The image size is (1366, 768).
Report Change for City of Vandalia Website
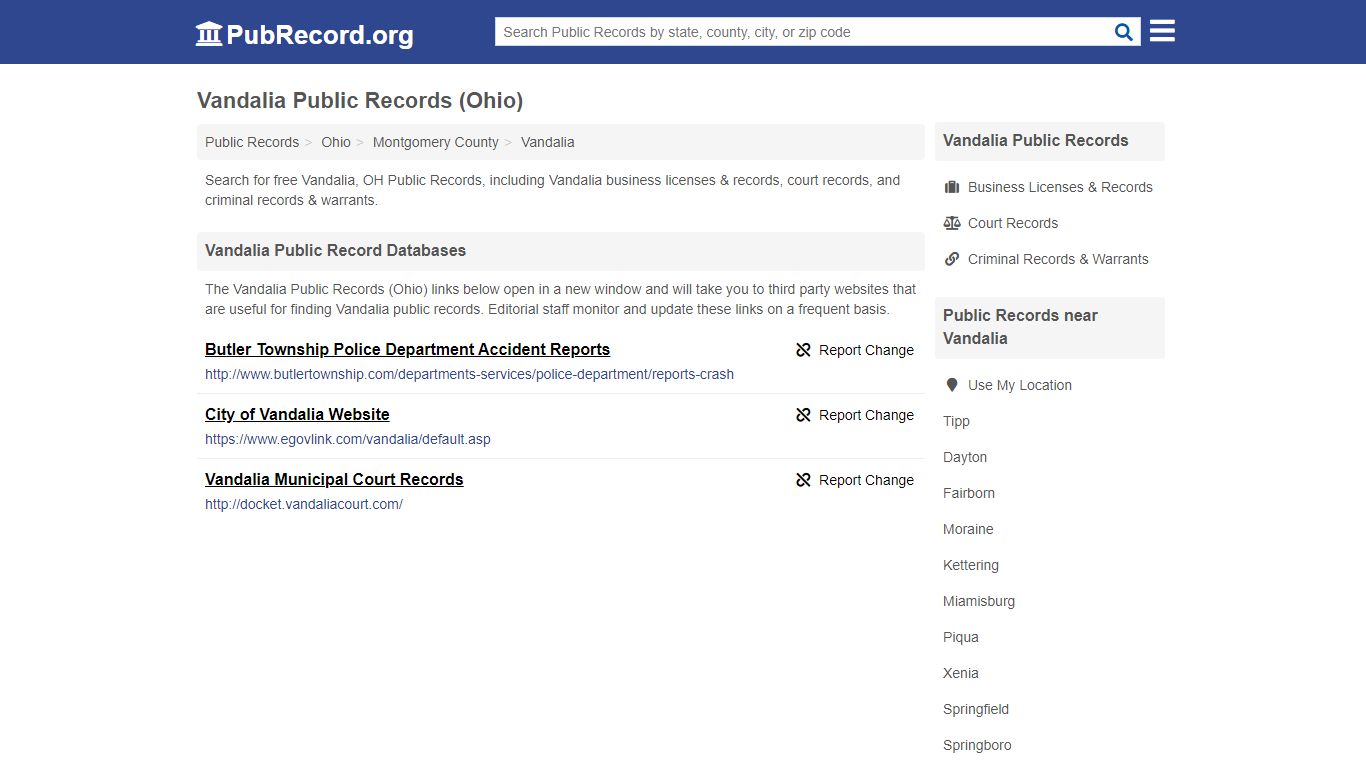(x=855, y=415)
